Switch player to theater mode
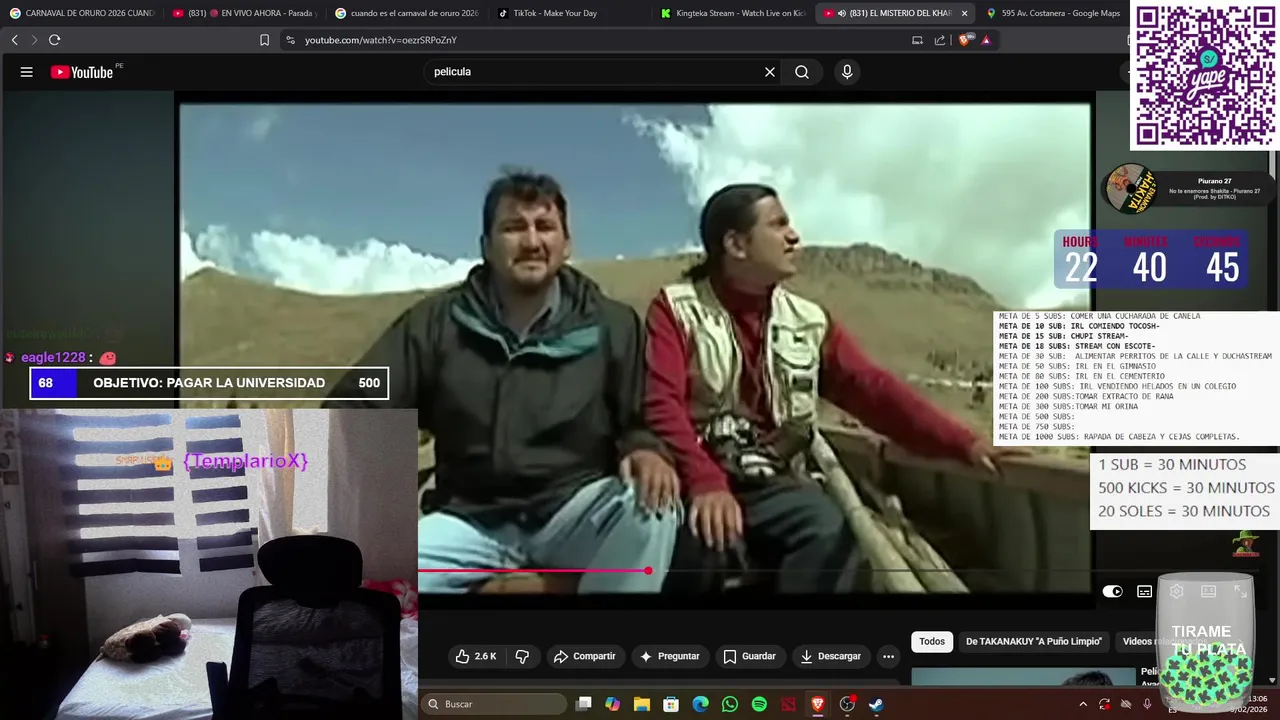This screenshot has height=720, width=1280. (x=1208, y=591)
